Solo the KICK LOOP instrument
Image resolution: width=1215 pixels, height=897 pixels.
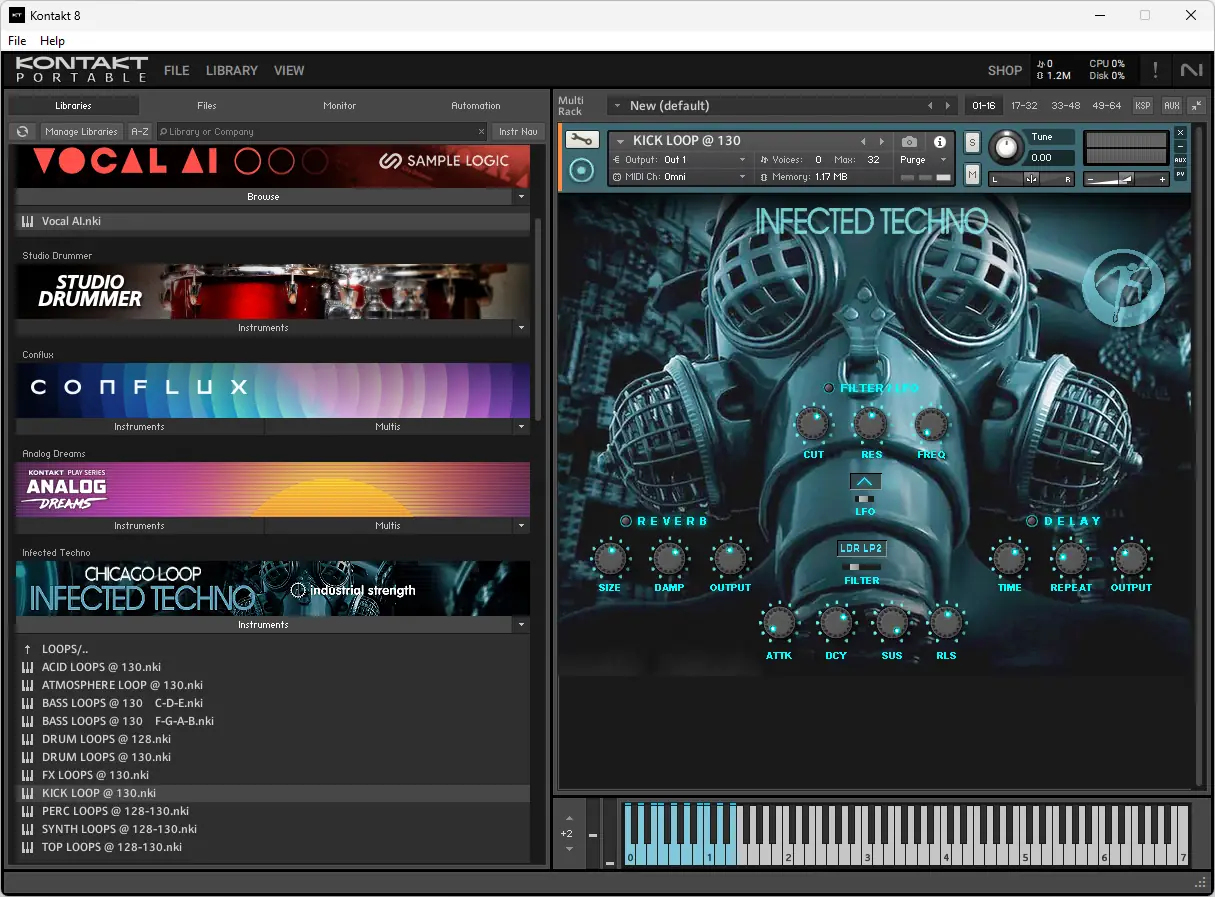pos(972,143)
